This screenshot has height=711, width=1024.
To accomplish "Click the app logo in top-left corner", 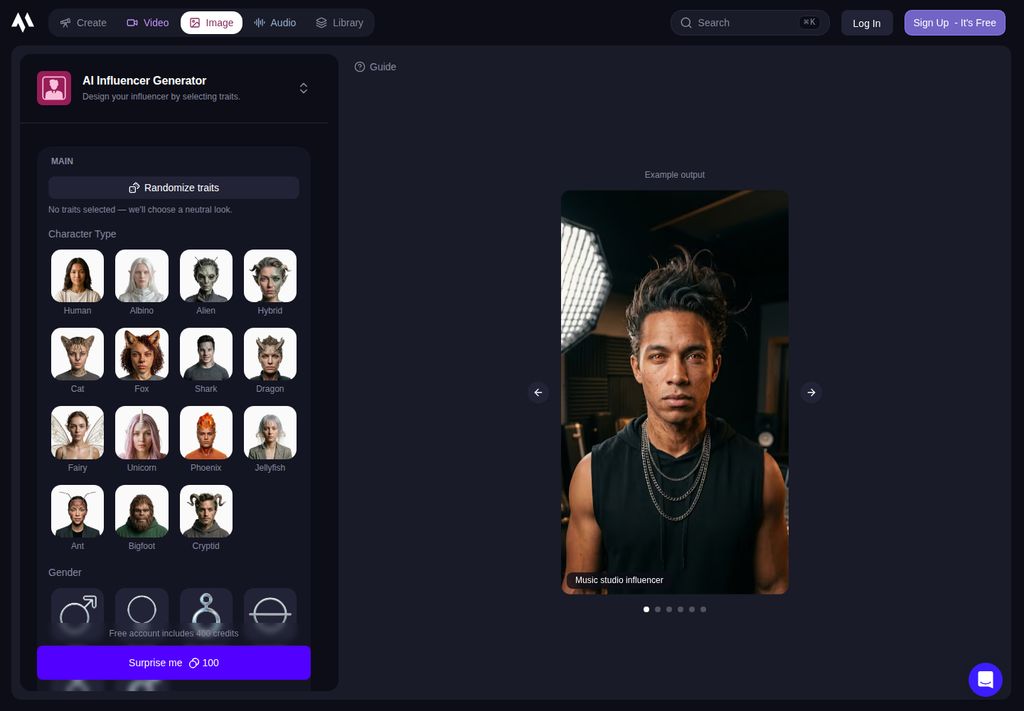I will (23, 22).
